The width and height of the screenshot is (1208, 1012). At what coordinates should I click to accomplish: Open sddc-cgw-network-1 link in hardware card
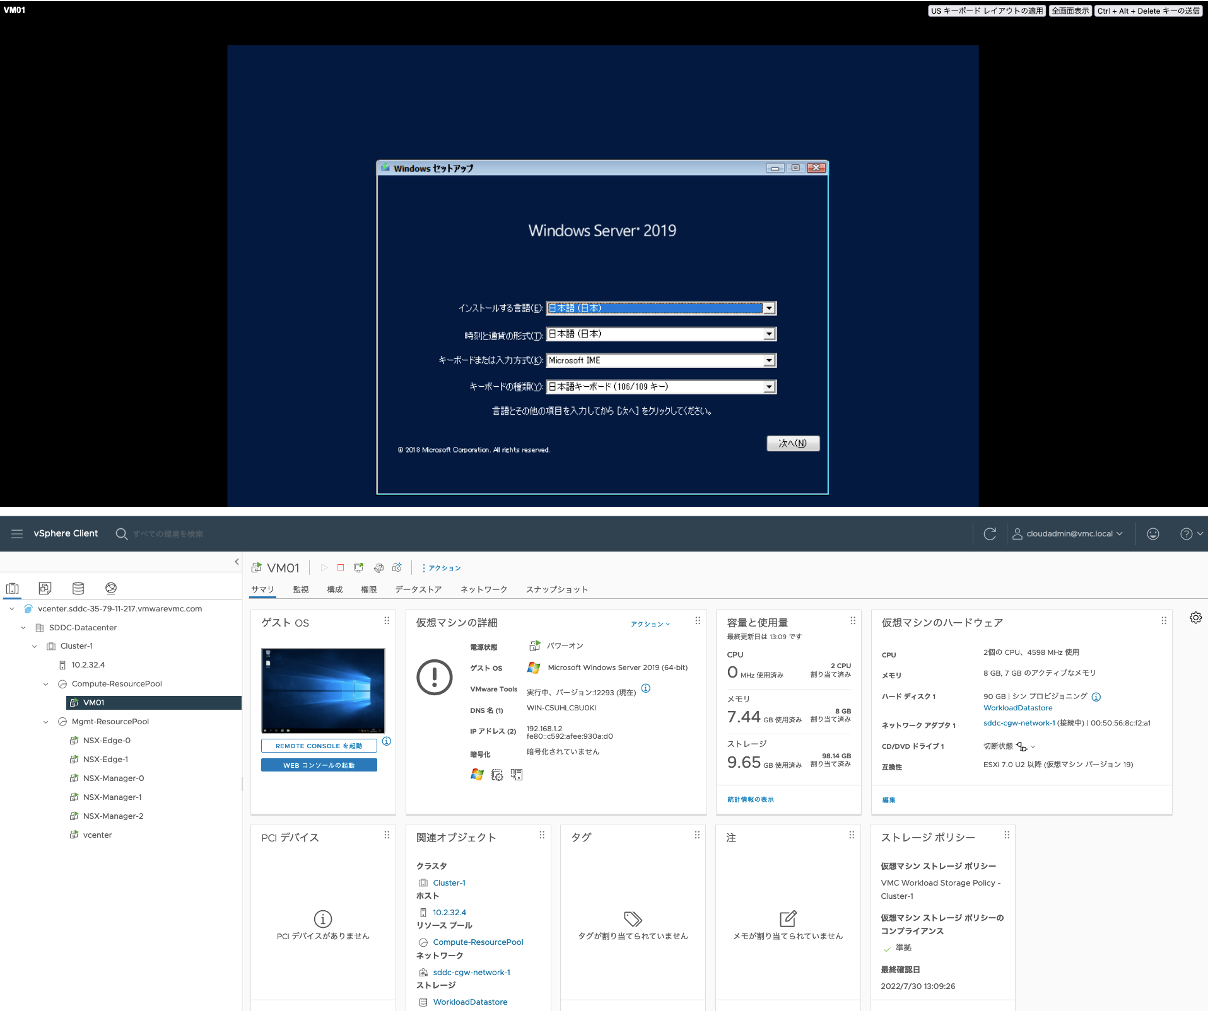point(1019,723)
